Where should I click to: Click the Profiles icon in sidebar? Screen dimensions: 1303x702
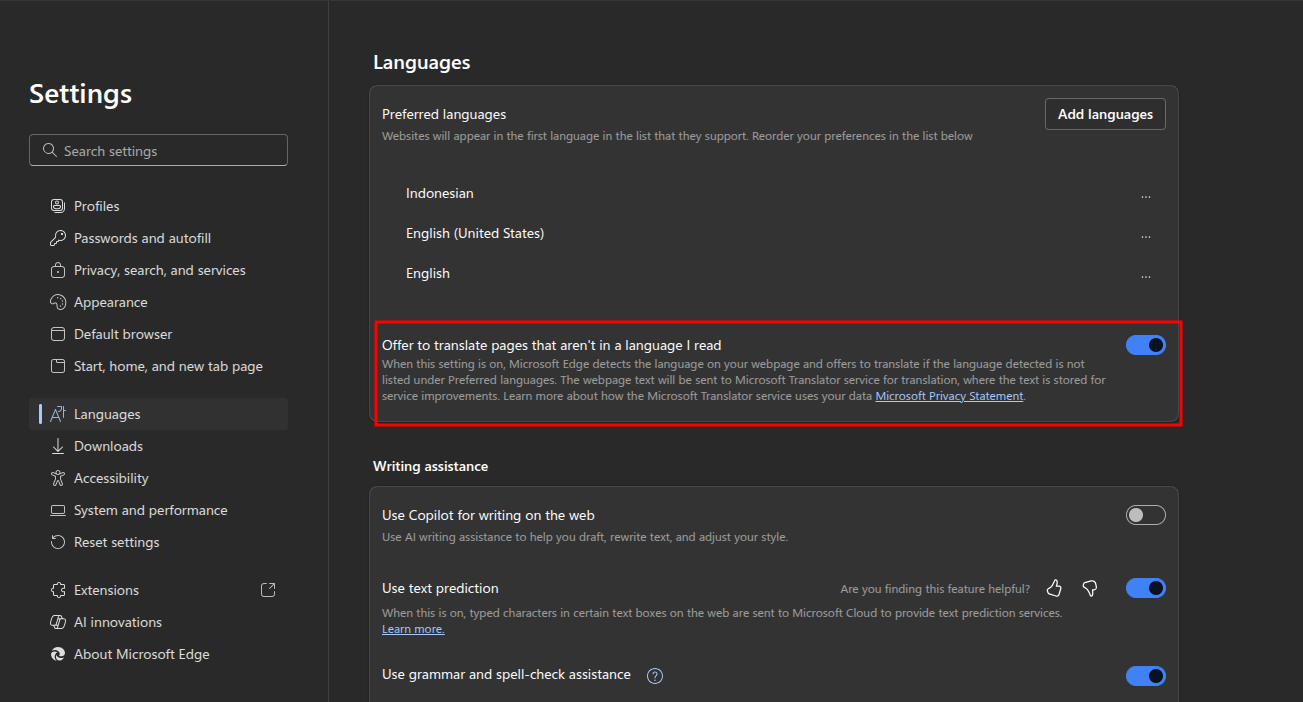tap(57, 206)
